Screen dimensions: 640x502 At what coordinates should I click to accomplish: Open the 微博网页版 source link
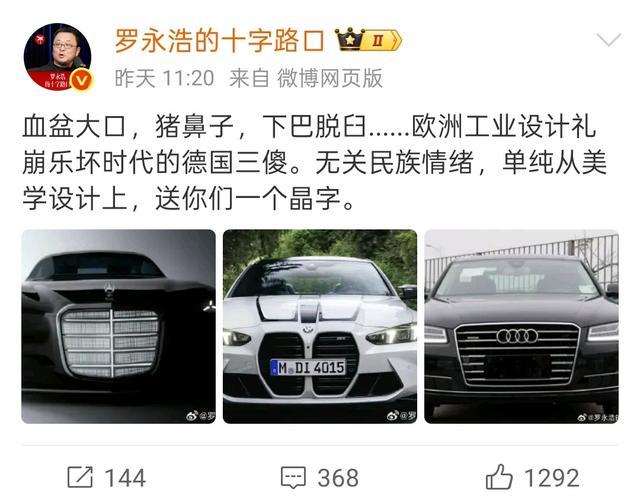point(330,78)
